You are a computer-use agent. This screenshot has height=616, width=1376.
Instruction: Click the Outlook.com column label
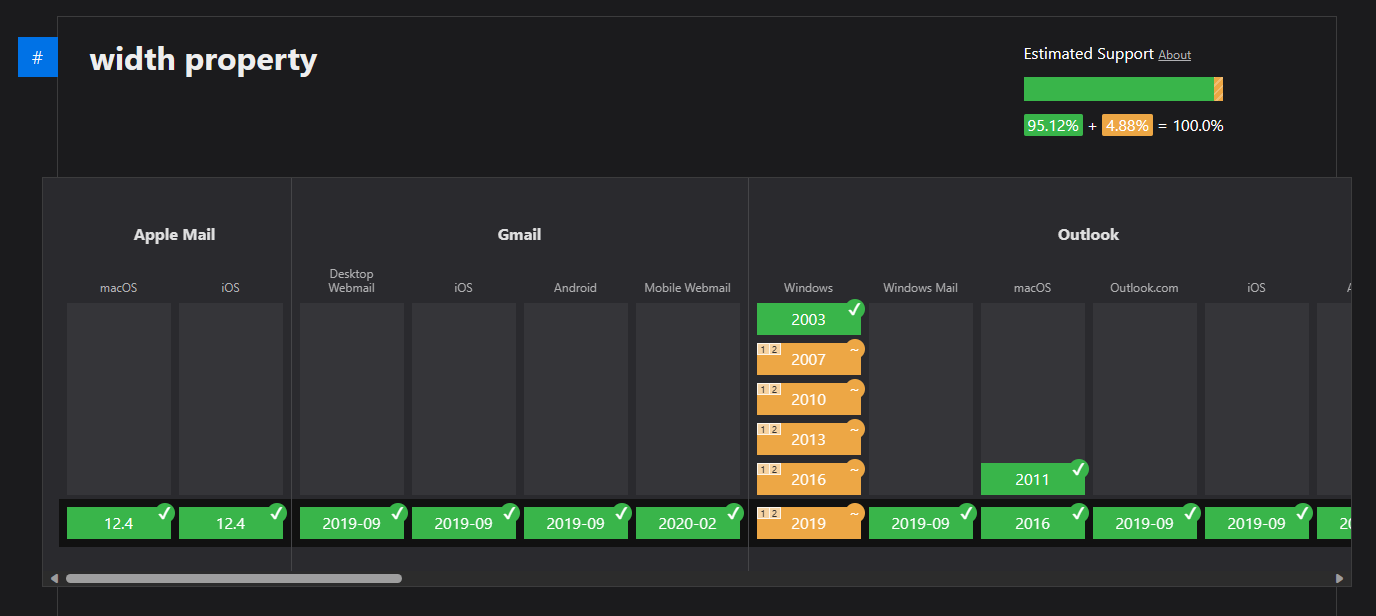[x=1145, y=288]
